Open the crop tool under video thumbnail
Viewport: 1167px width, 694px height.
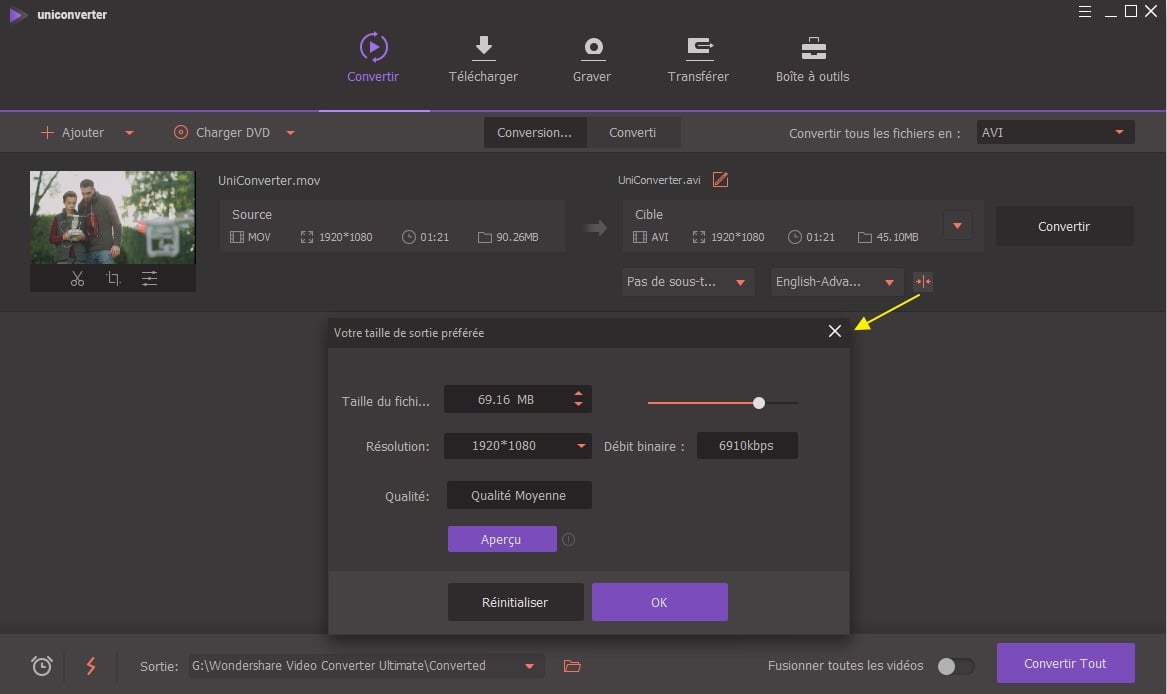(x=113, y=279)
